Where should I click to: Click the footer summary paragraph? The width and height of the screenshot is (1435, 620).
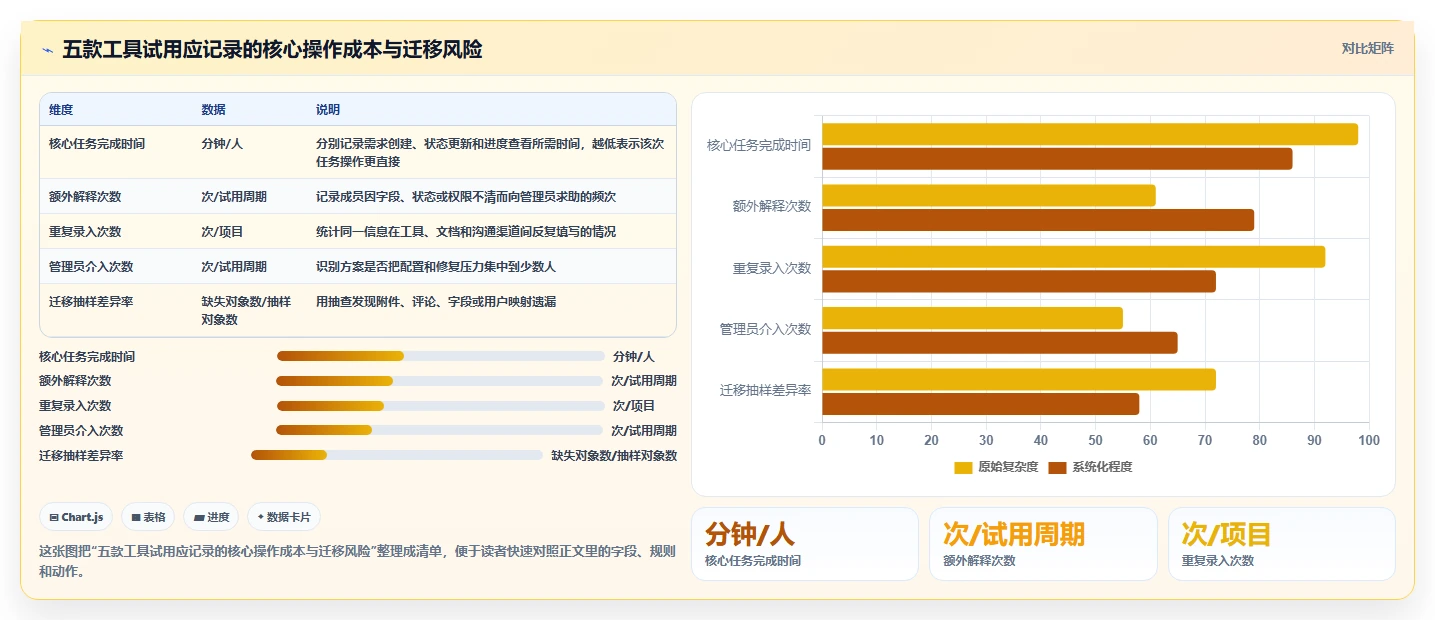click(357, 562)
